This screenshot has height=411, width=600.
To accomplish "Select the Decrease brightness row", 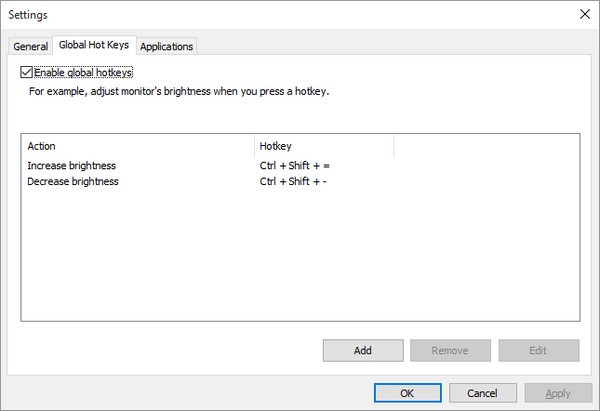I will point(73,181).
